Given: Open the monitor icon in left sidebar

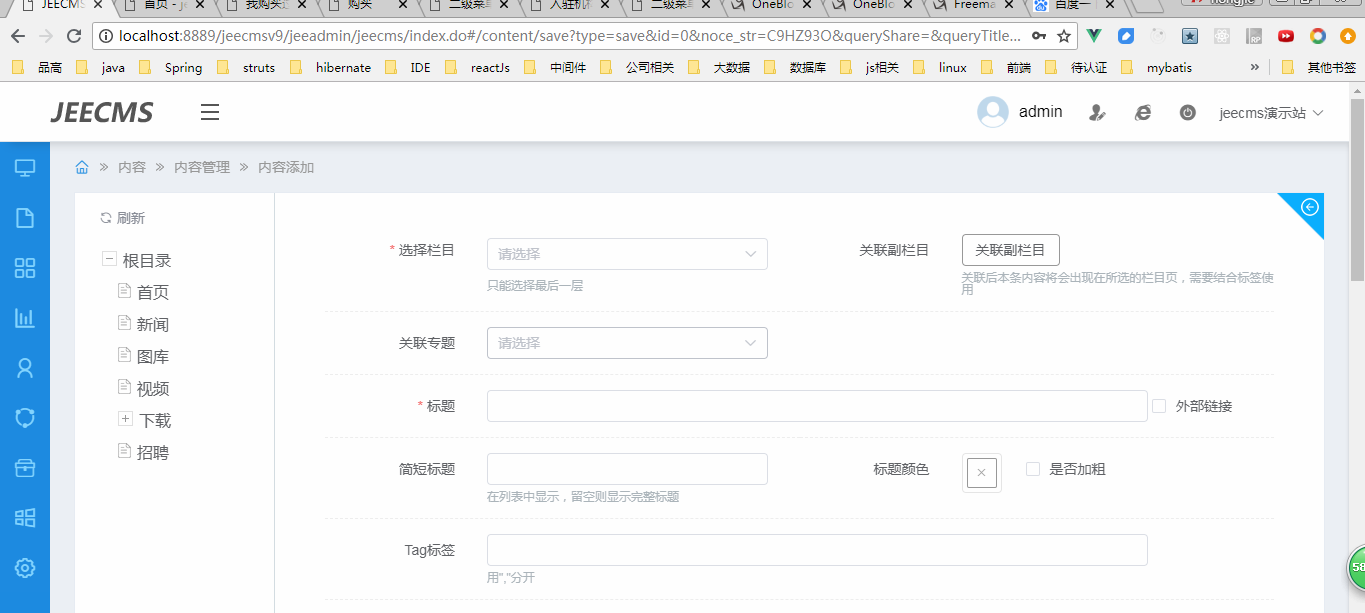Looking at the screenshot, I should point(25,168).
